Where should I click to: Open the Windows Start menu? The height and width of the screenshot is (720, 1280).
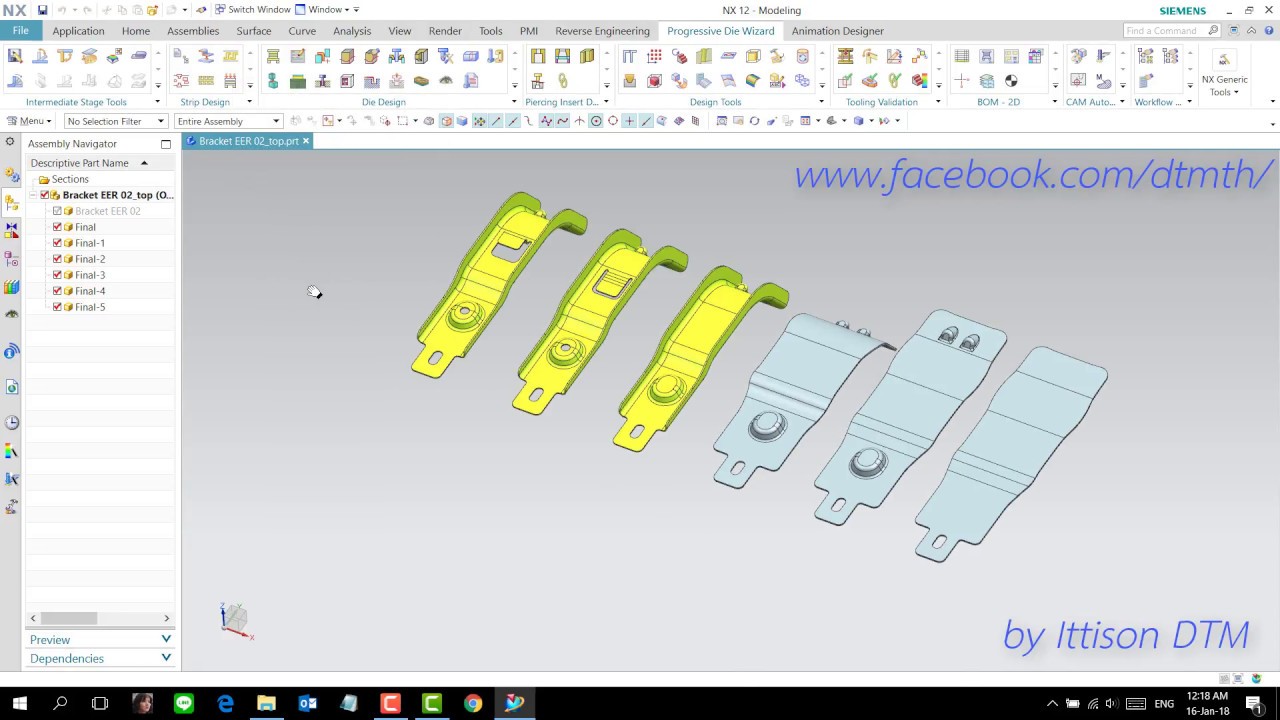point(19,703)
